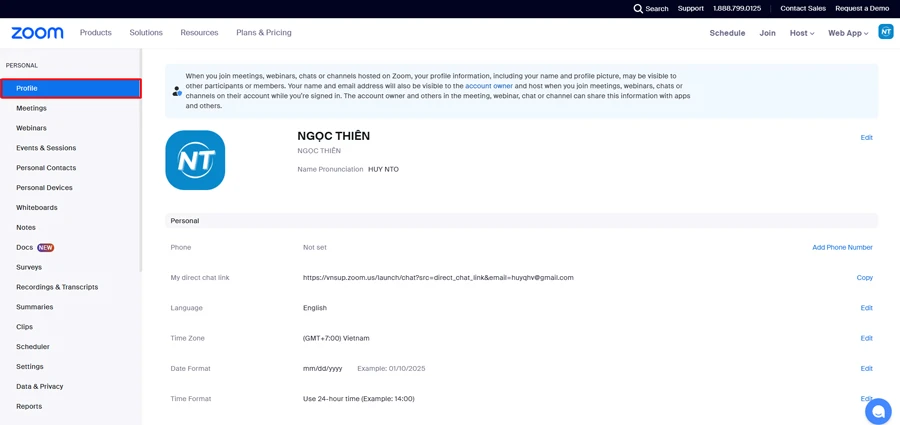Image resolution: width=900 pixels, height=425 pixels.
Task: Open the Products menu
Action: [96, 33]
